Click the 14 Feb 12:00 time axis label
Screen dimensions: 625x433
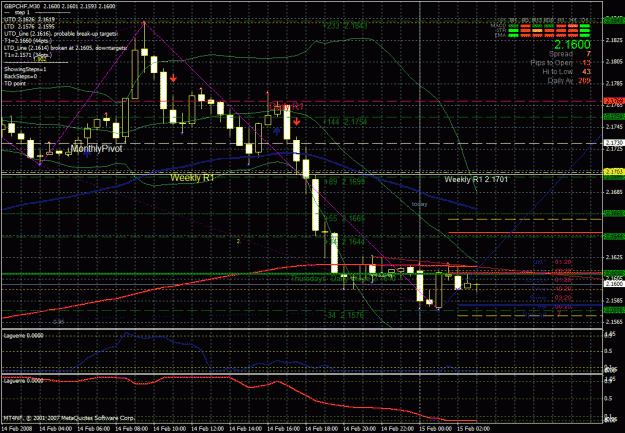207,429
